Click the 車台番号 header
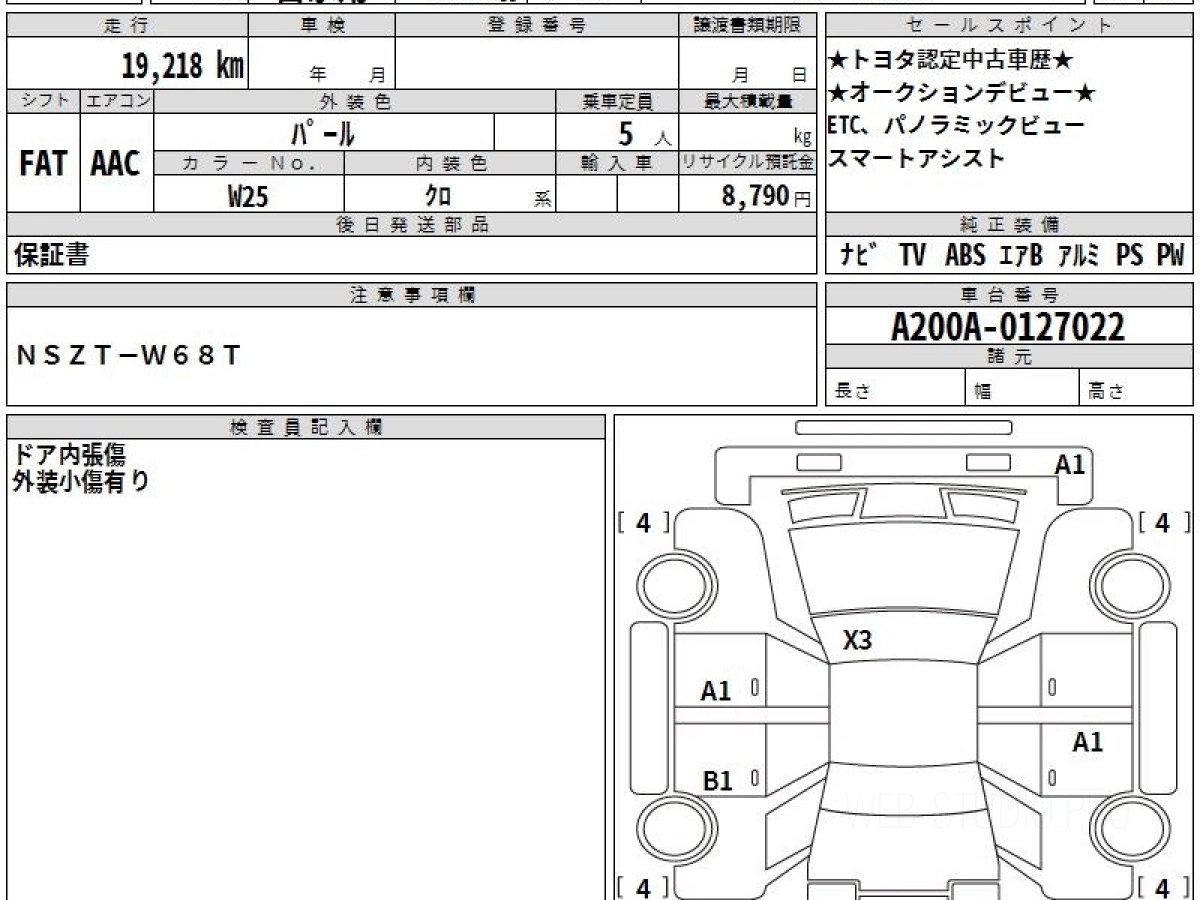 pyautogui.click(x=1010, y=295)
